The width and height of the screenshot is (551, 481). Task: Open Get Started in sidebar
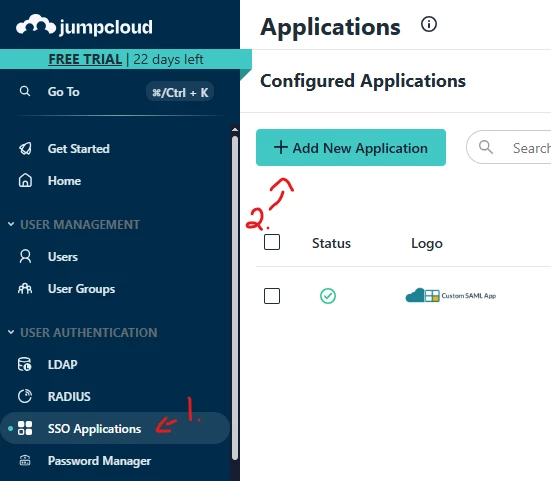[x=79, y=149]
